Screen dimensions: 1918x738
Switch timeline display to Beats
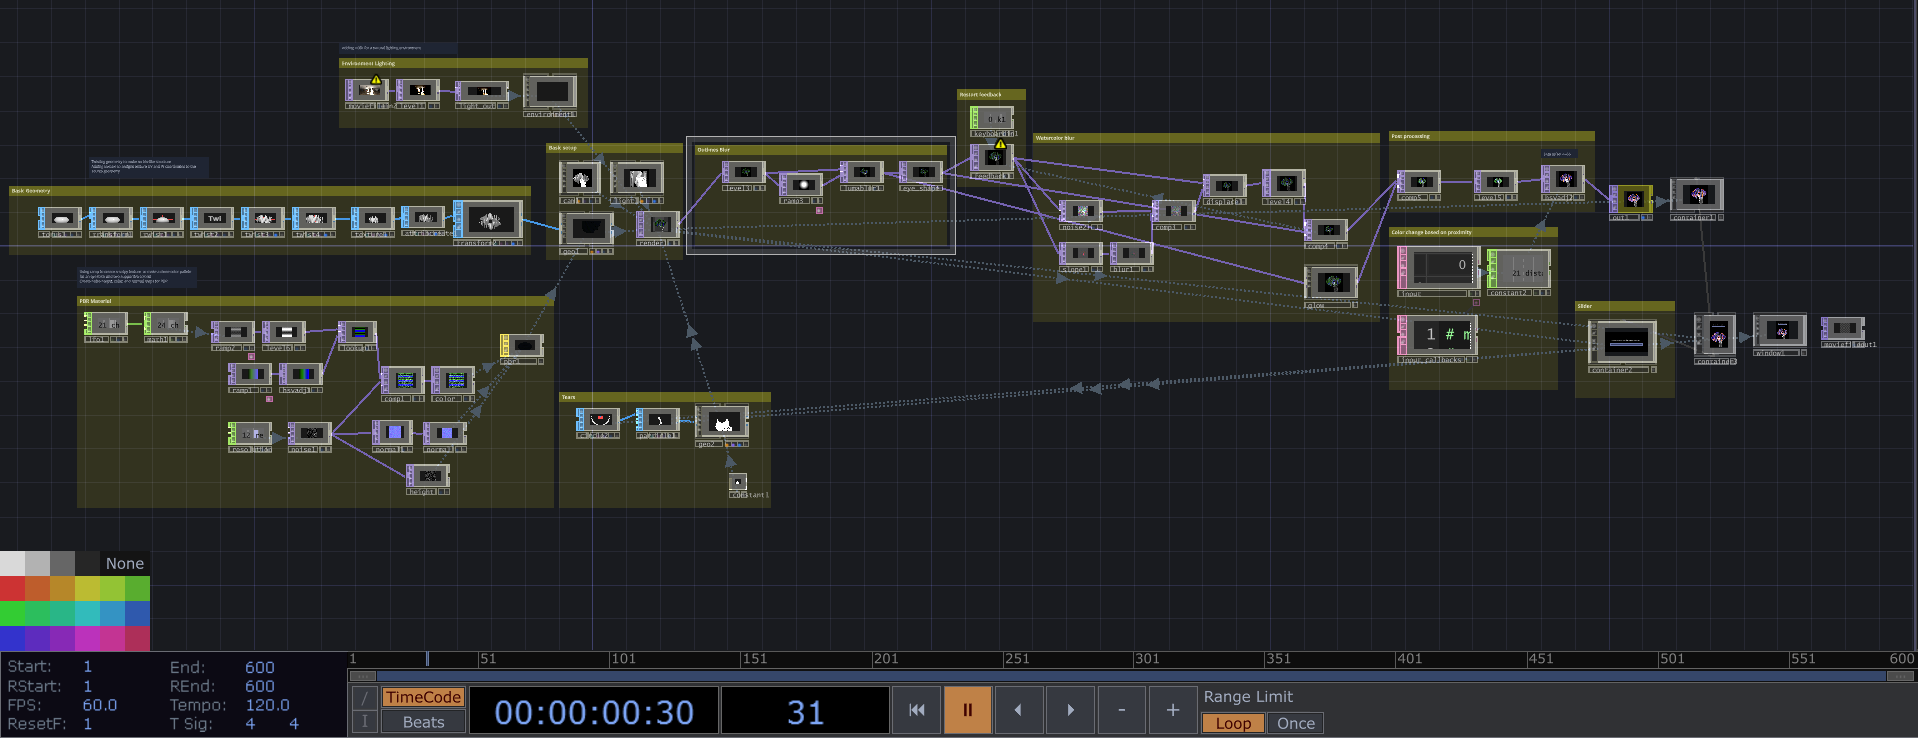(x=423, y=722)
